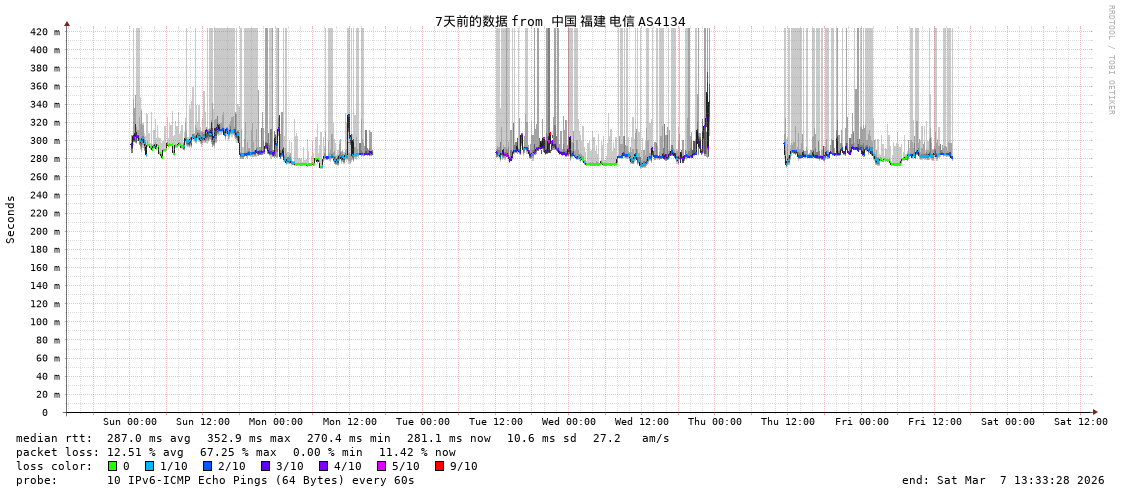Select the blue 2/10 loss swatch
This screenshot has width=1121, height=494.
(x=207, y=466)
